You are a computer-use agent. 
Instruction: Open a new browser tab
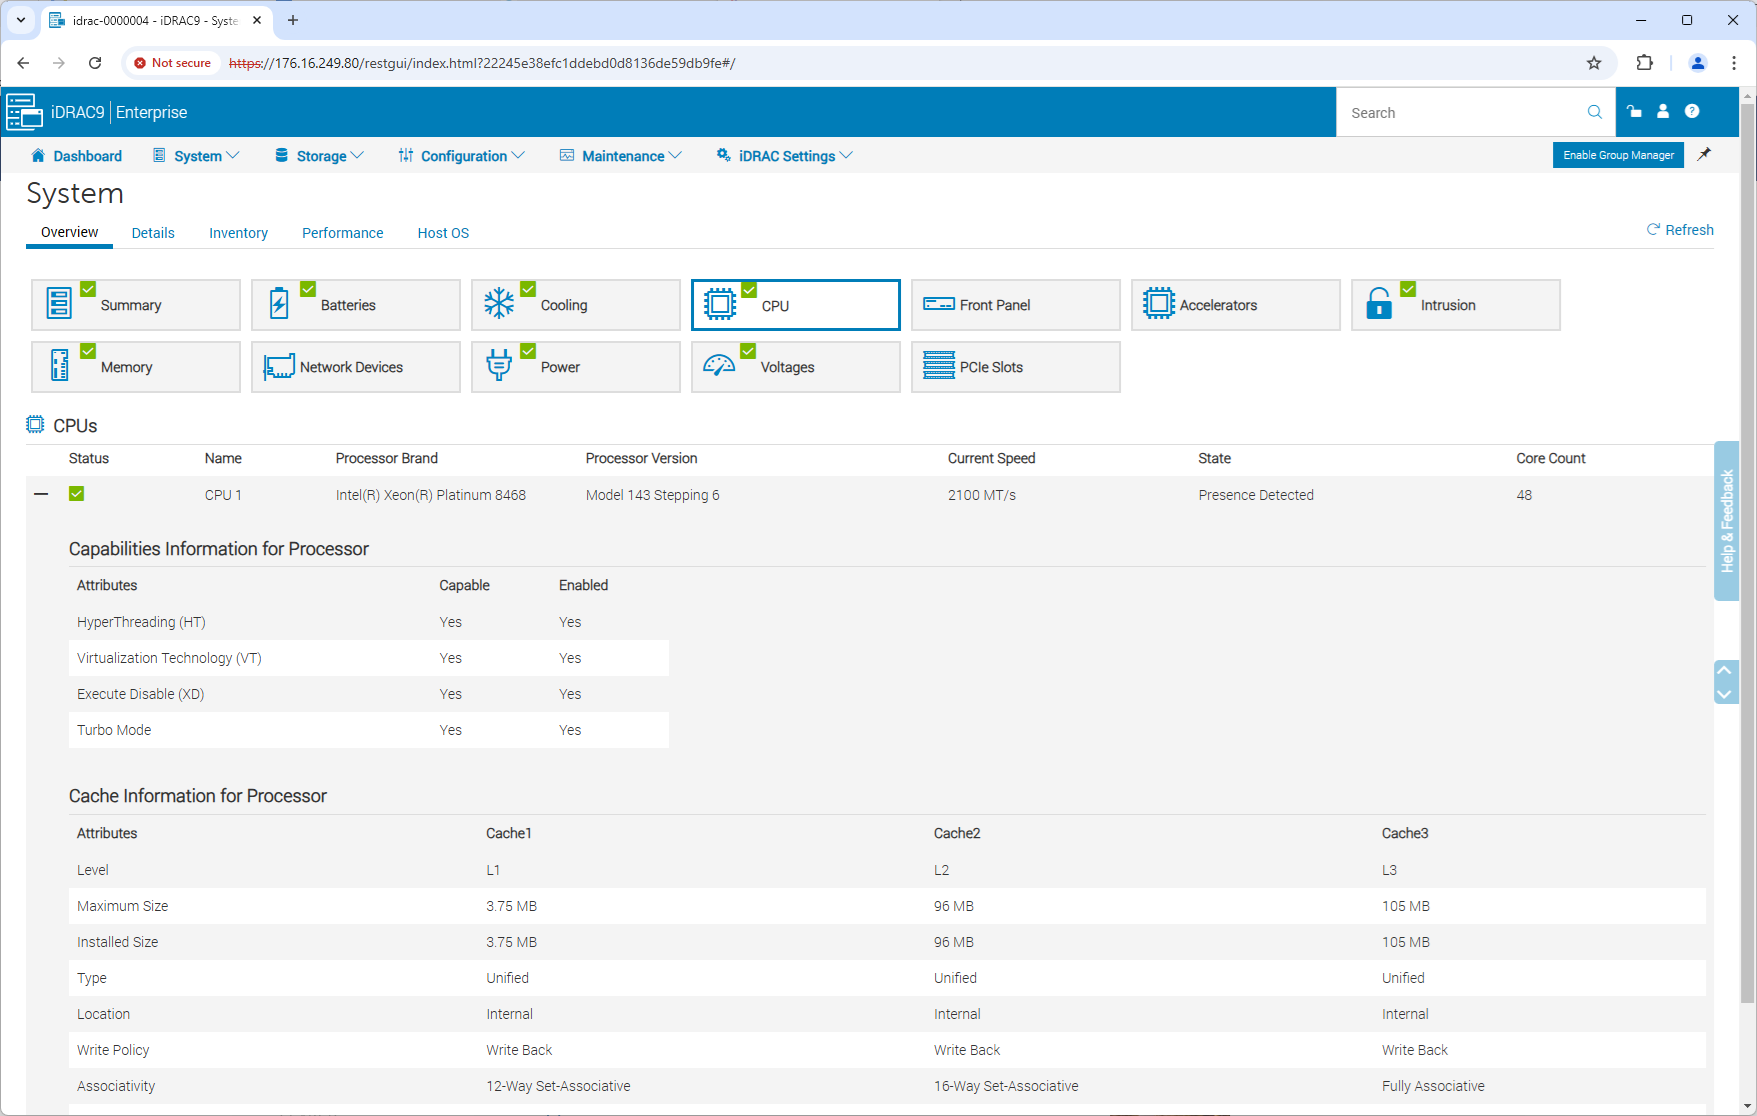tap(293, 20)
